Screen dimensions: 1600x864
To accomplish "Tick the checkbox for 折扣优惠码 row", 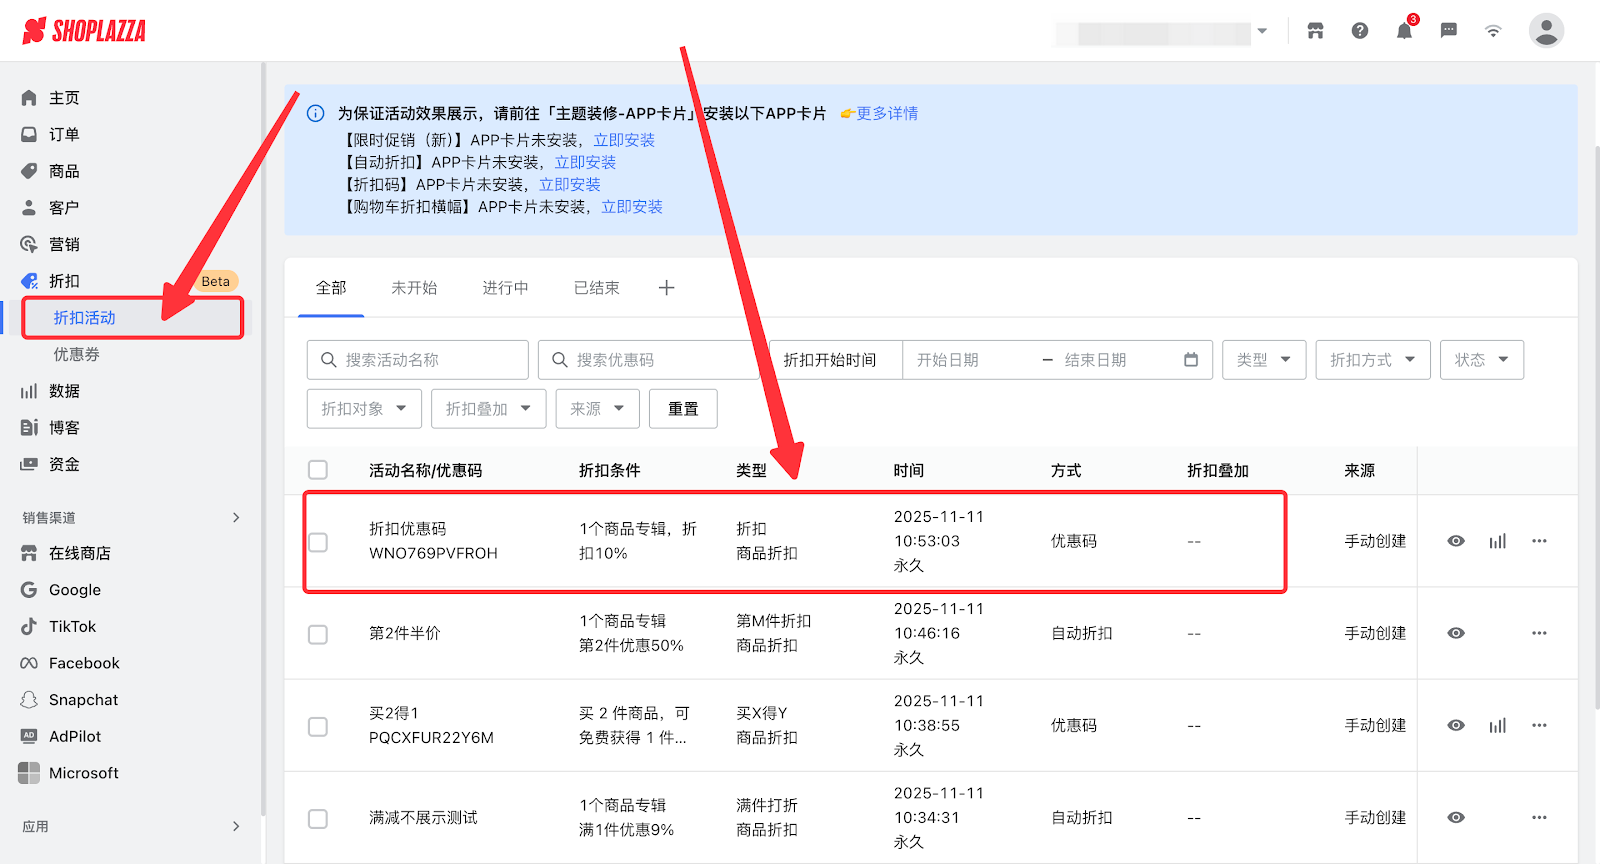I will (318, 542).
